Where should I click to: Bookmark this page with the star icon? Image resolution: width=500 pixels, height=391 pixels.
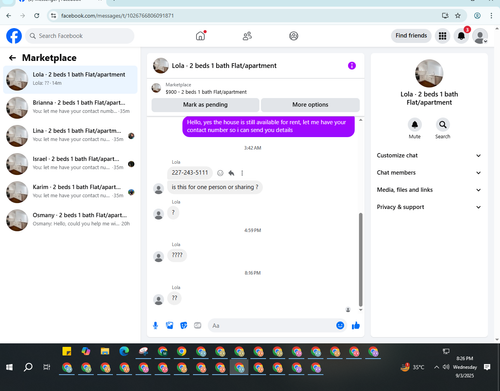(458, 16)
